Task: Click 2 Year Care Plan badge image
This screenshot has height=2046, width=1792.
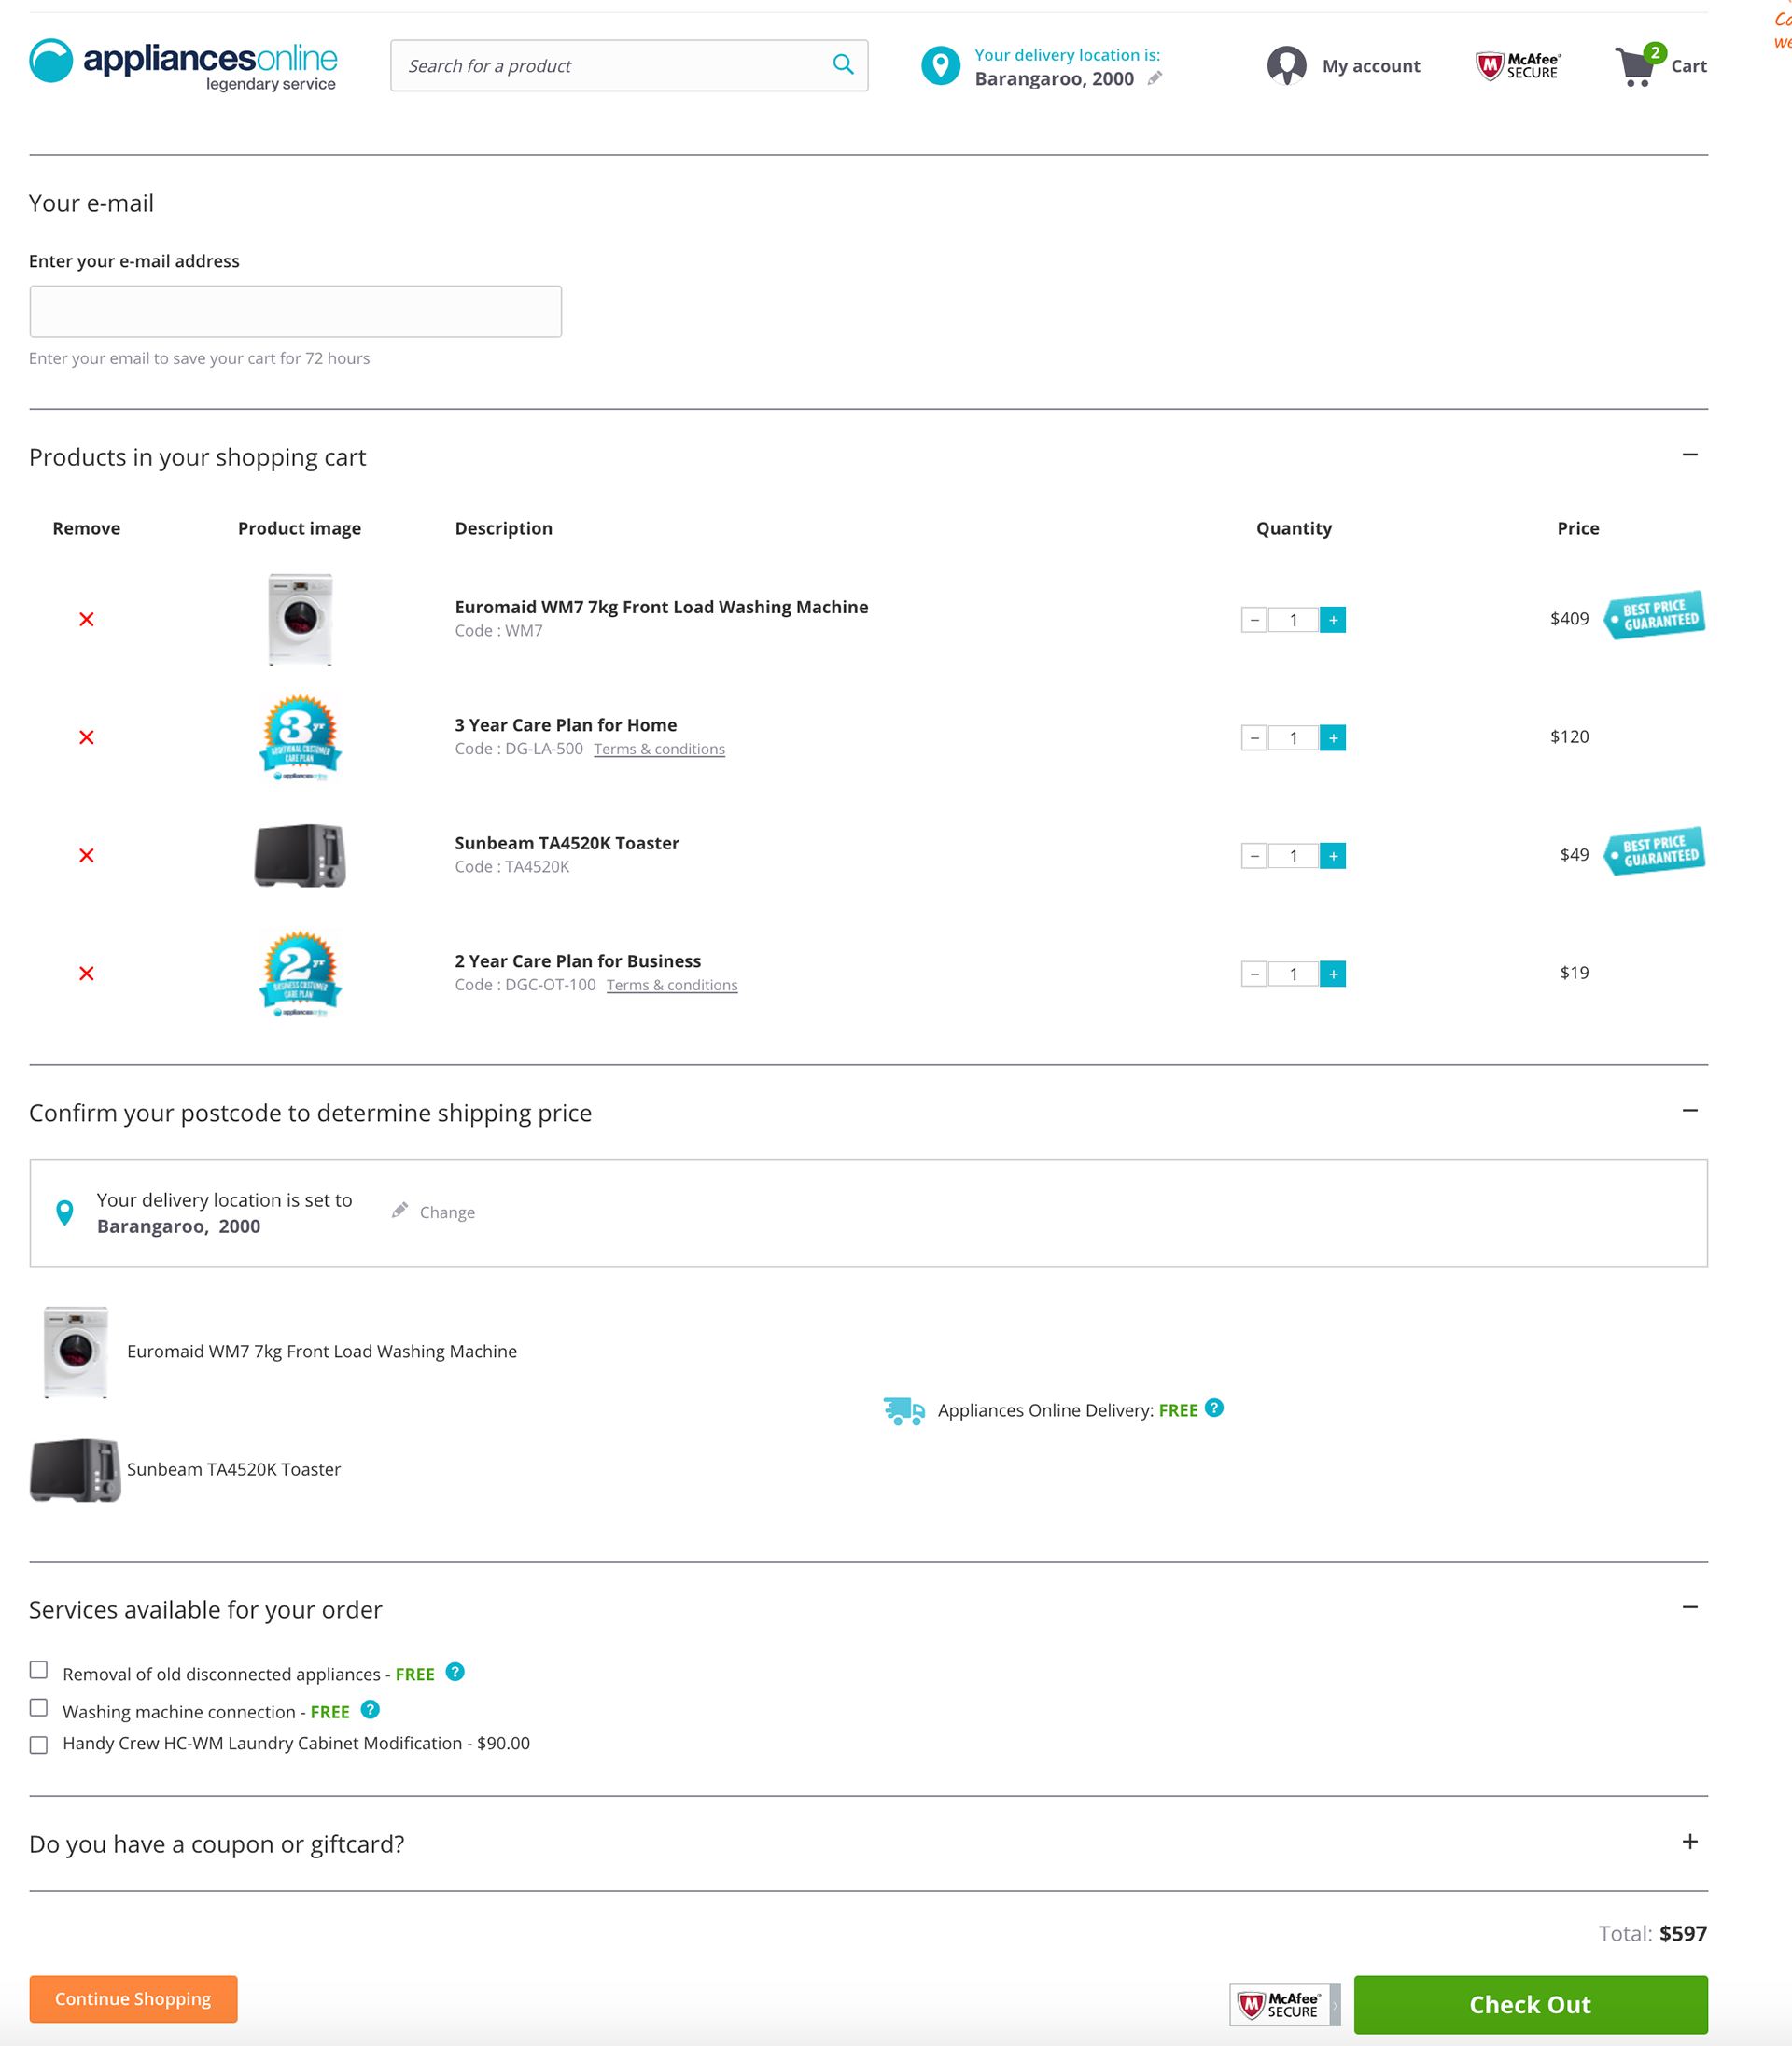Action: [300, 974]
